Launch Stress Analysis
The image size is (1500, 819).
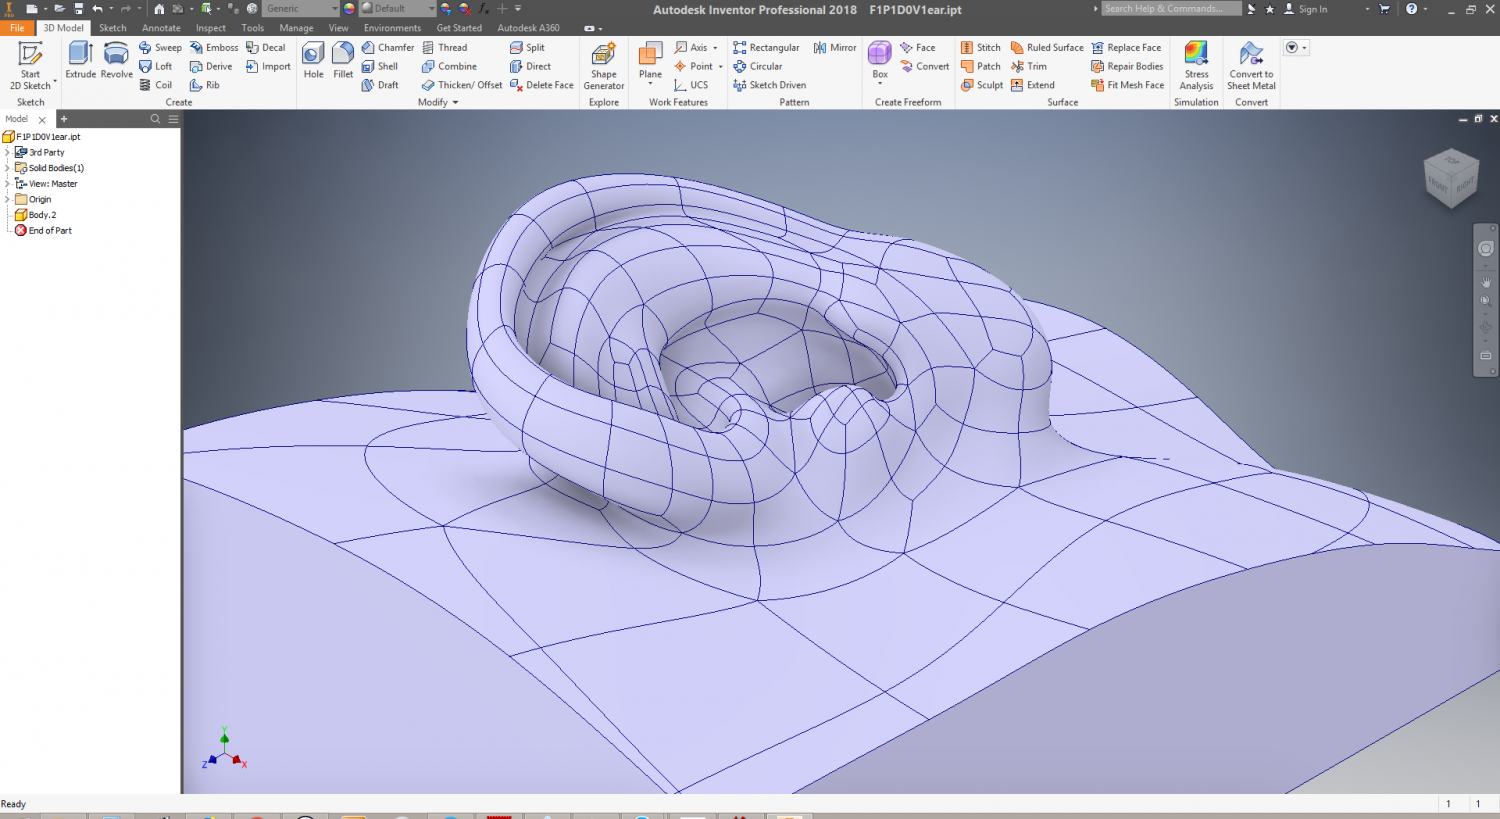(x=1196, y=65)
